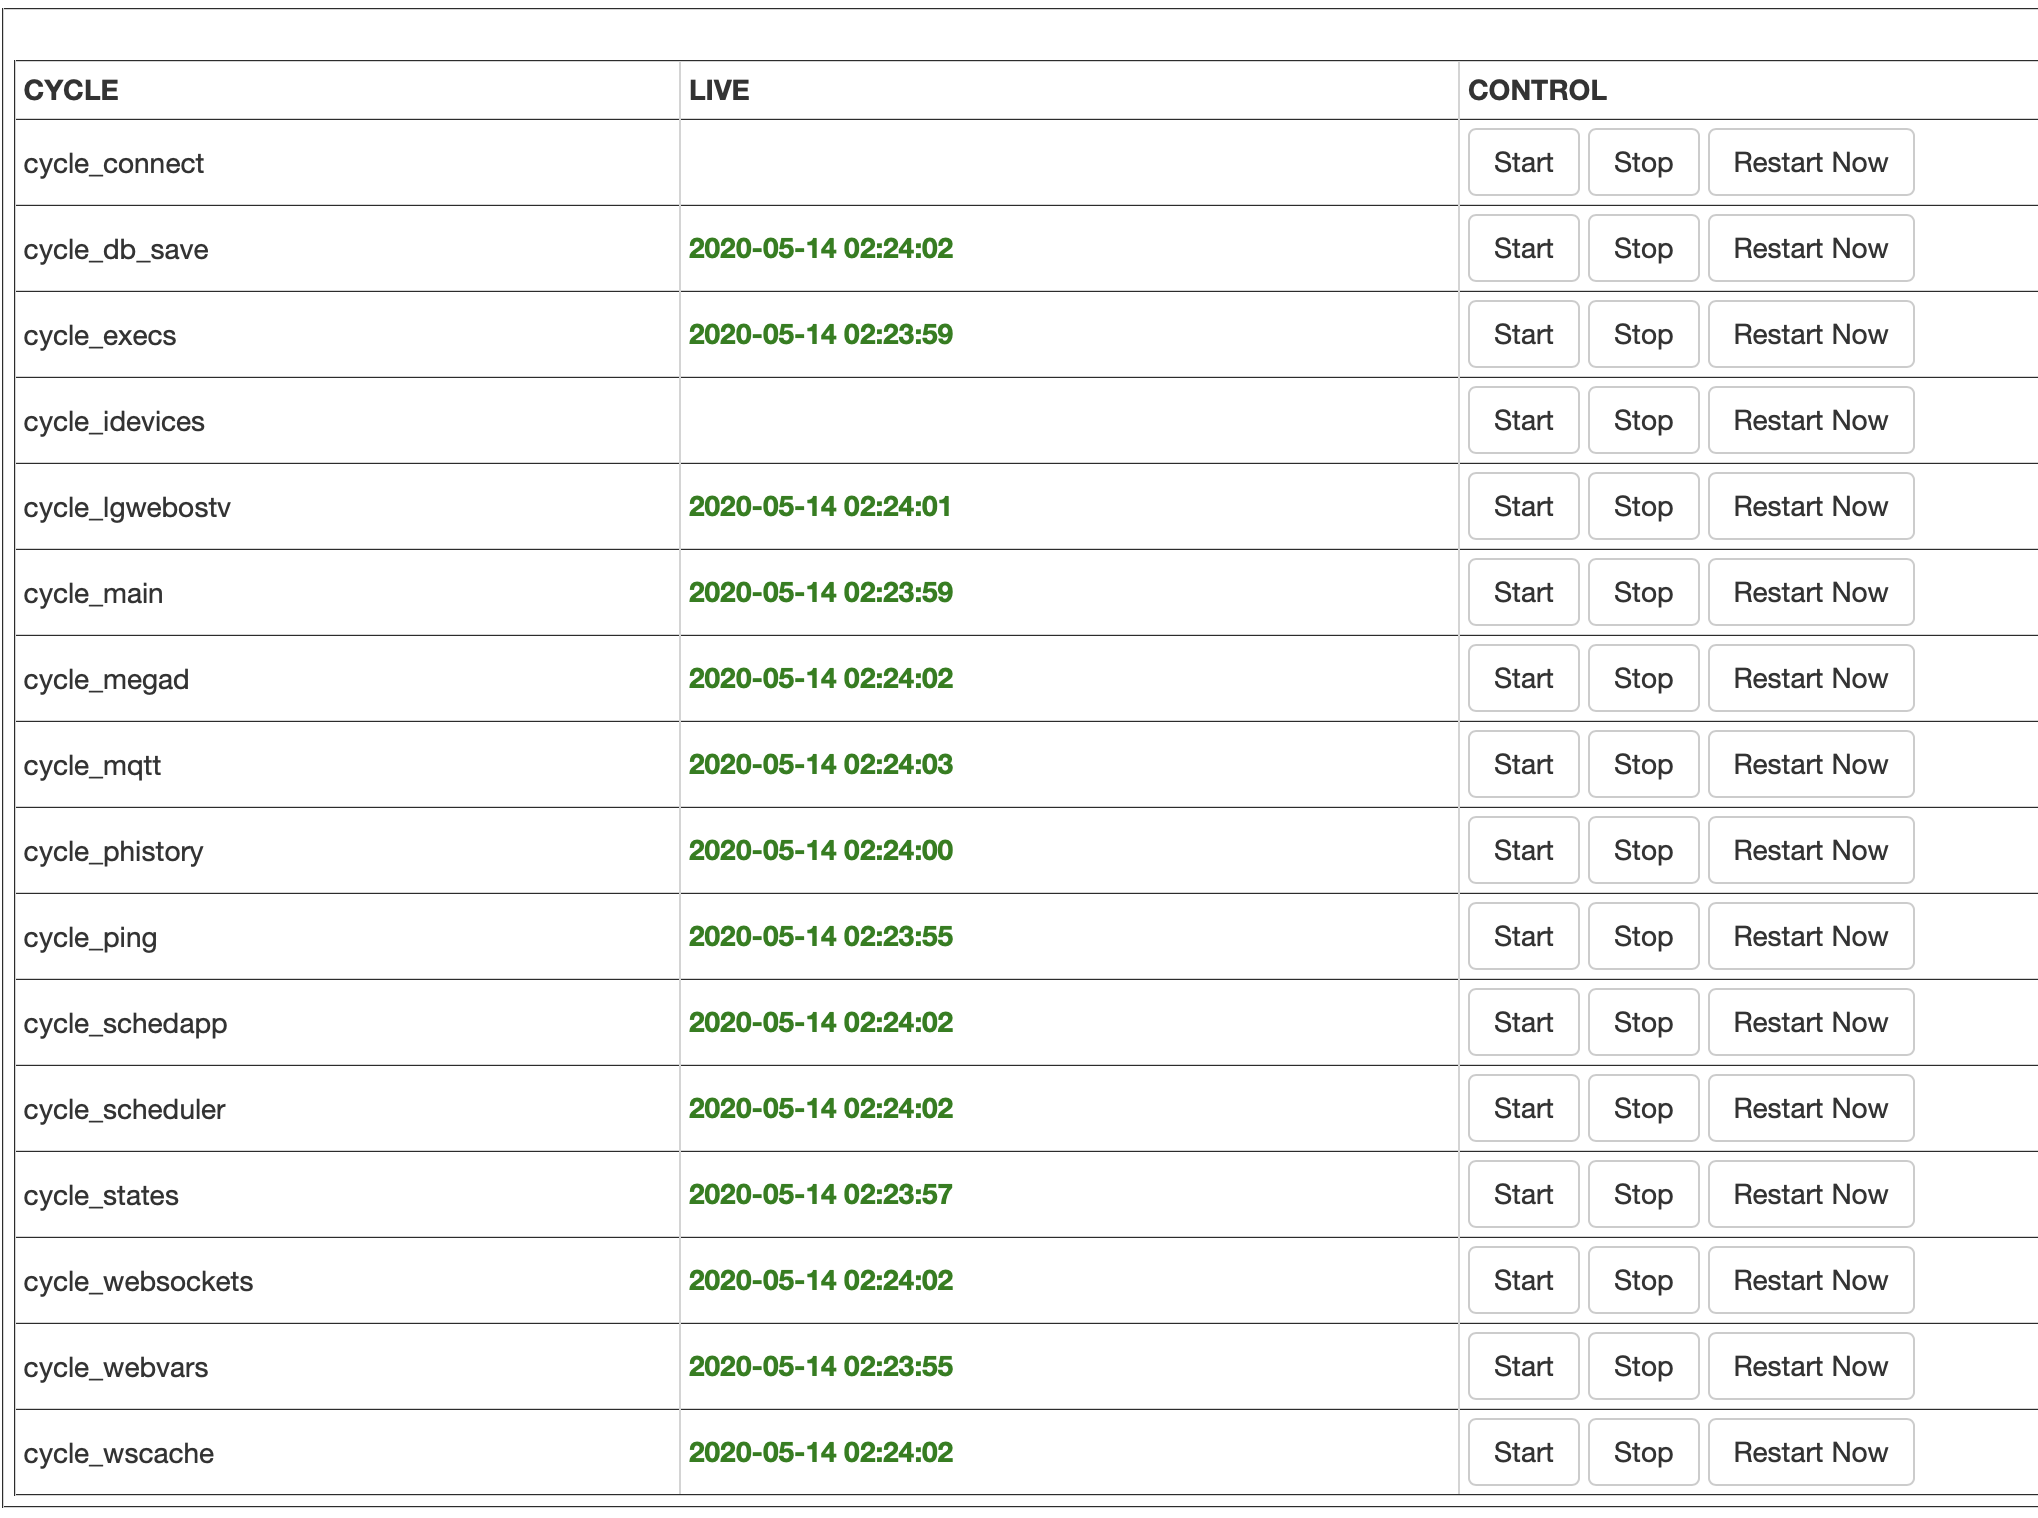Click cycle_main live timestamp
Image resolution: width=2038 pixels, height=1518 pixels.
coord(820,592)
